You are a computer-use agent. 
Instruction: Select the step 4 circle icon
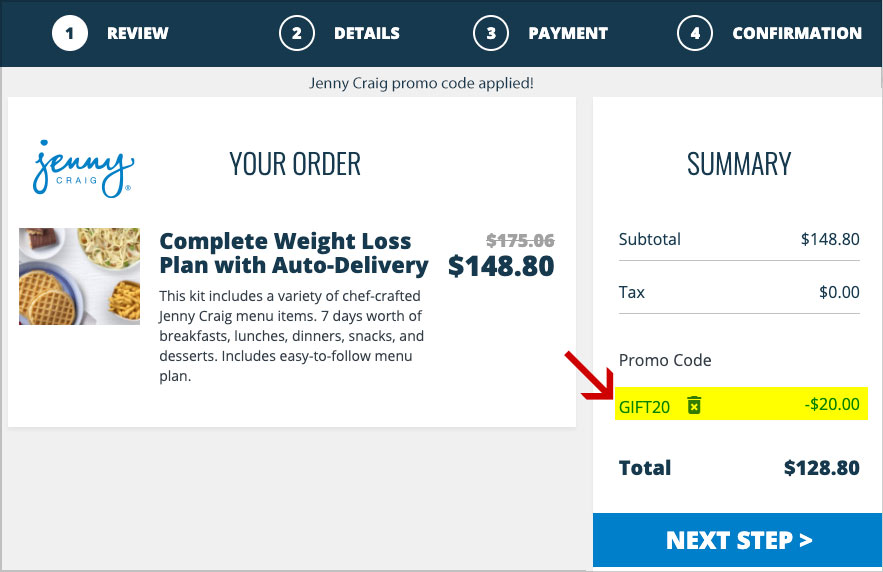point(695,33)
